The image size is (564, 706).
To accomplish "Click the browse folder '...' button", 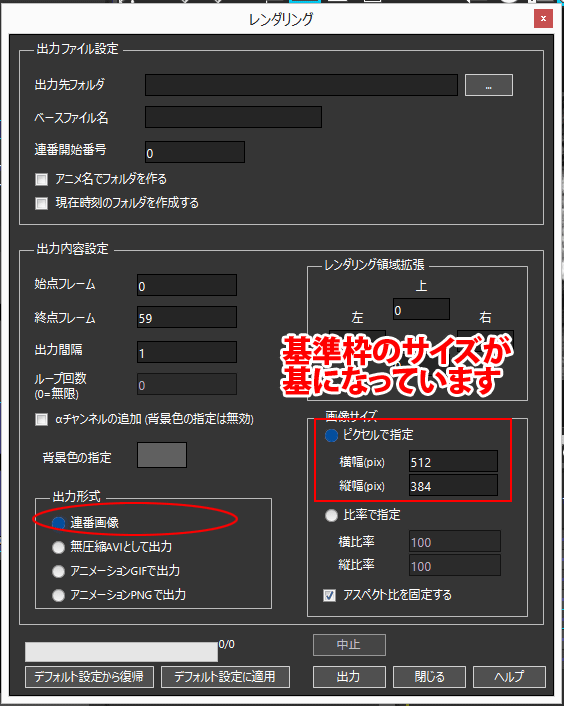I will [488, 85].
